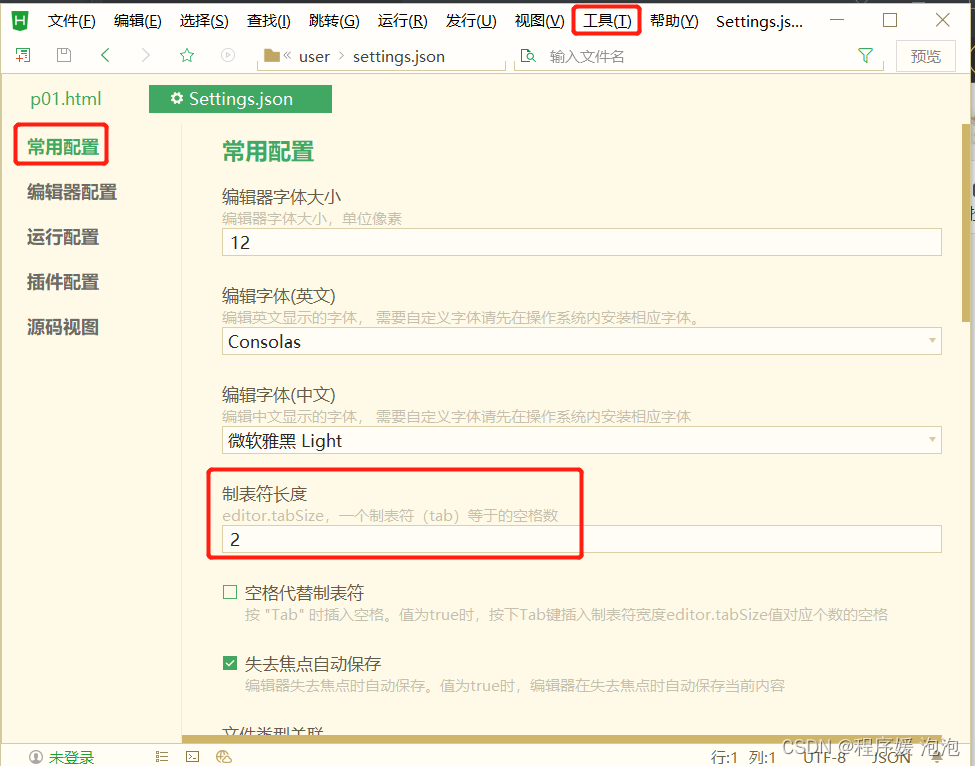This screenshot has width=975, height=766.
Task: Go back with the left arrow icon
Action: (x=105, y=55)
